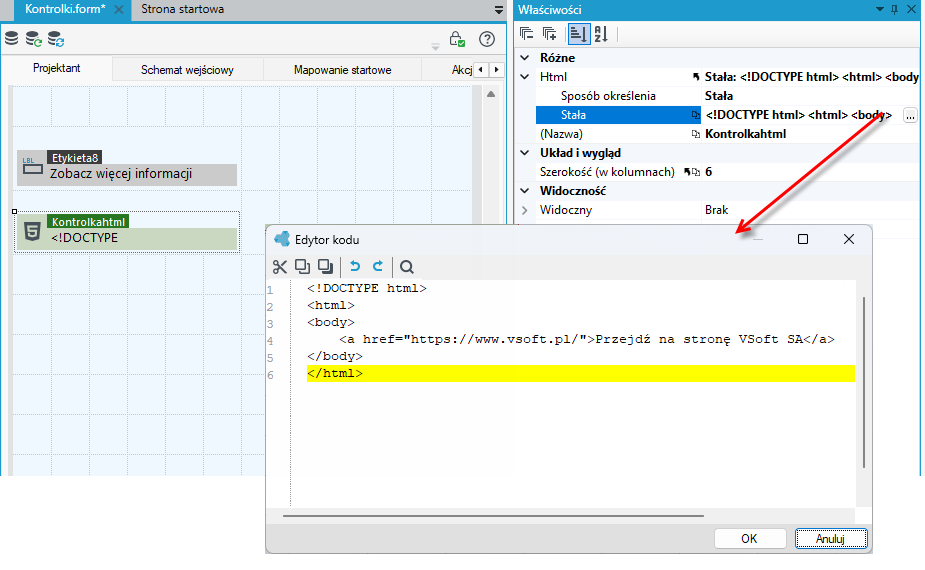925x570 pixels.
Task: Click Anuluj in Edytor kodu
Action: (830, 538)
